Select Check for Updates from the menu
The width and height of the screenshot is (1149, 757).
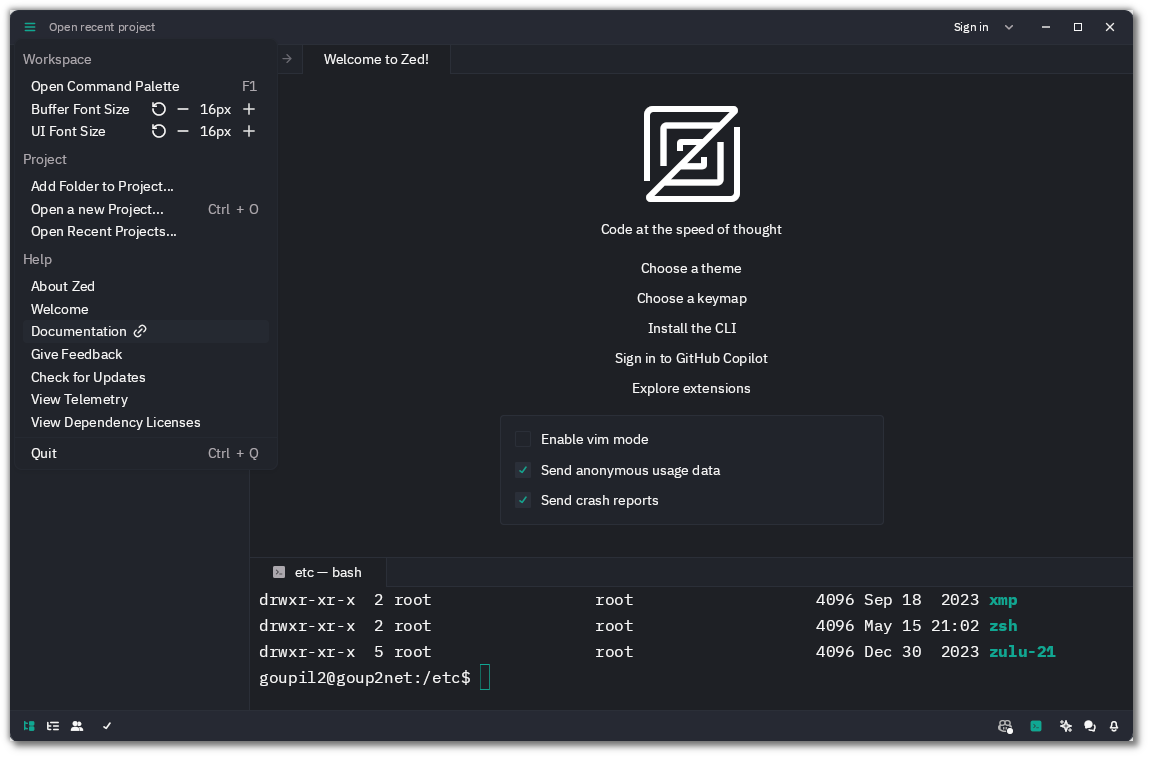click(88, 377)
